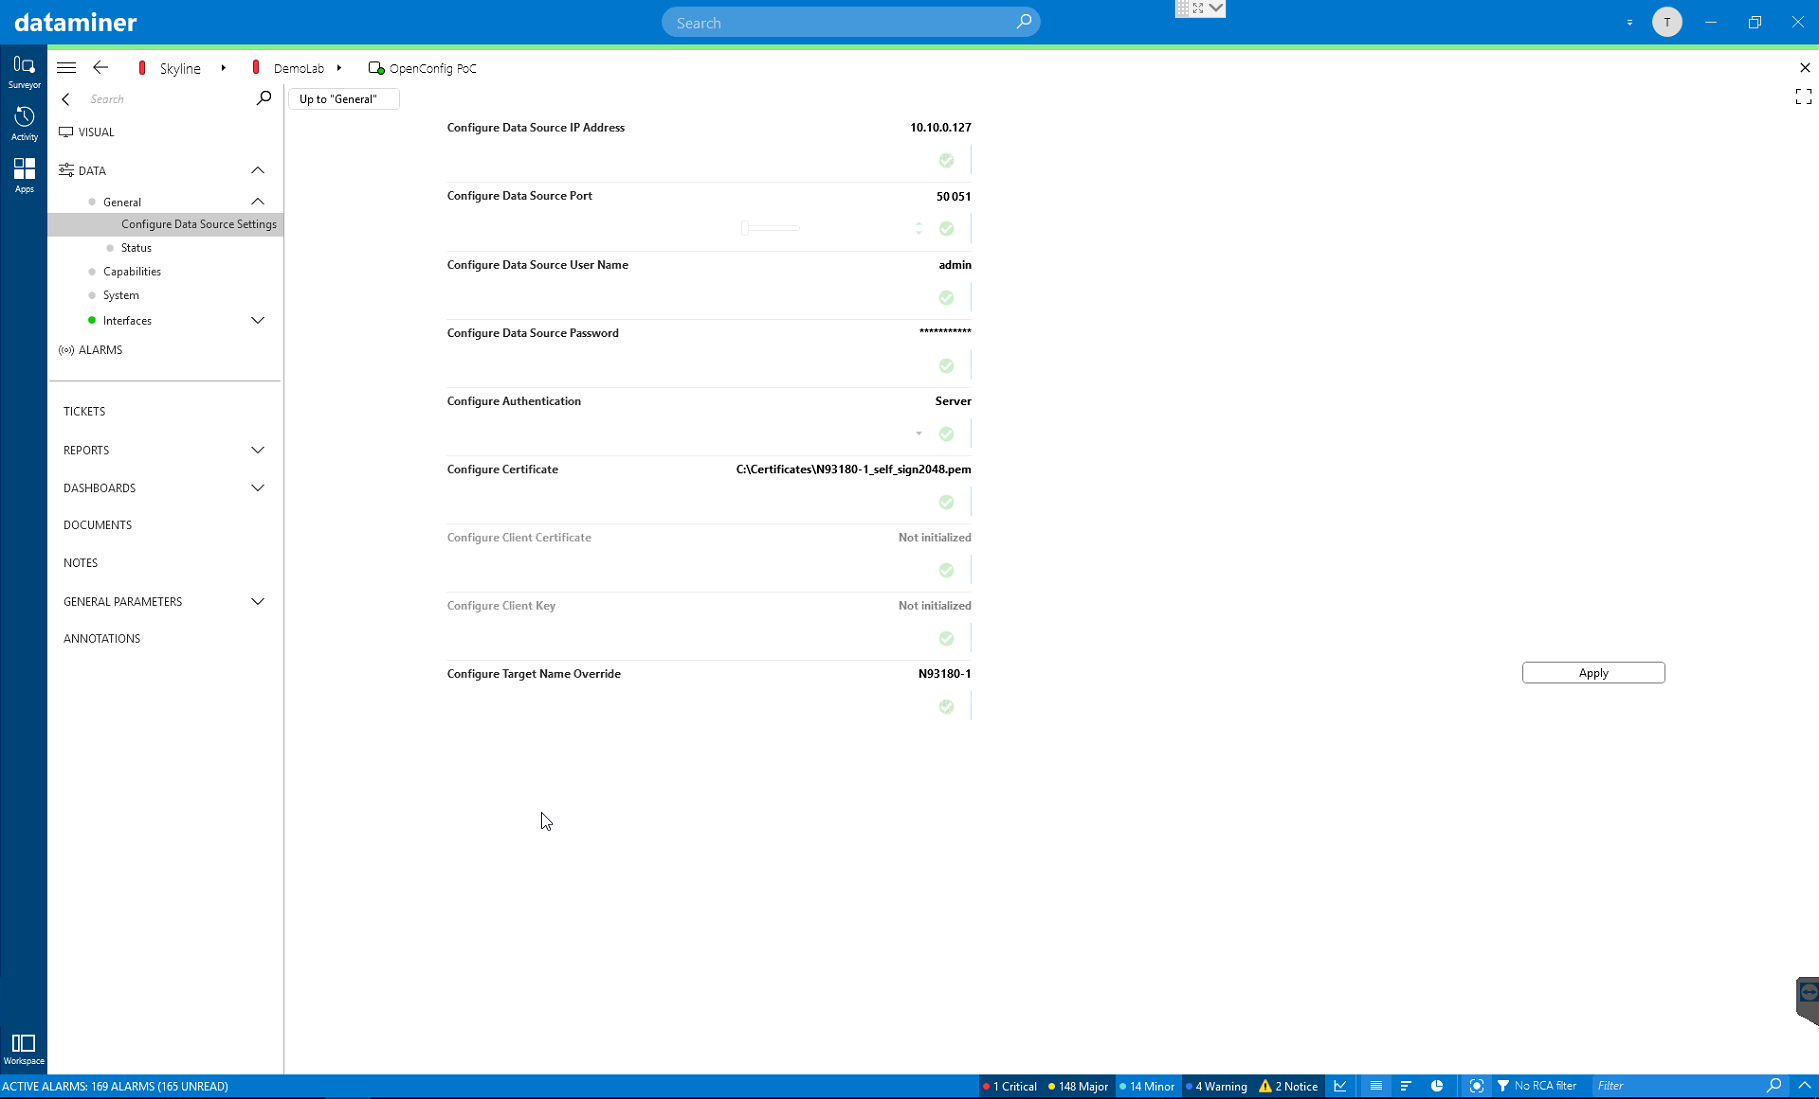Close the OpenConfig PoC card
The height and width of the screenshot is (1099, 1819).
pyautogui.click(x=1804, y=68)
